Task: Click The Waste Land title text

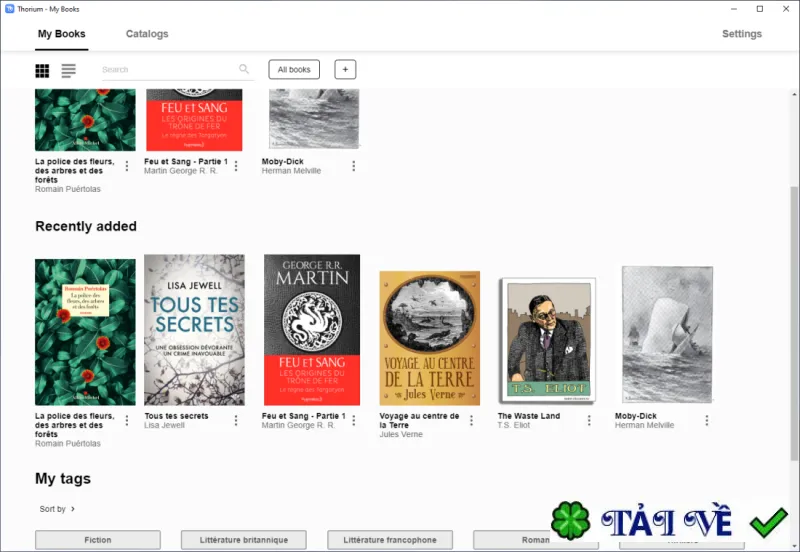Action: (529, 416)
